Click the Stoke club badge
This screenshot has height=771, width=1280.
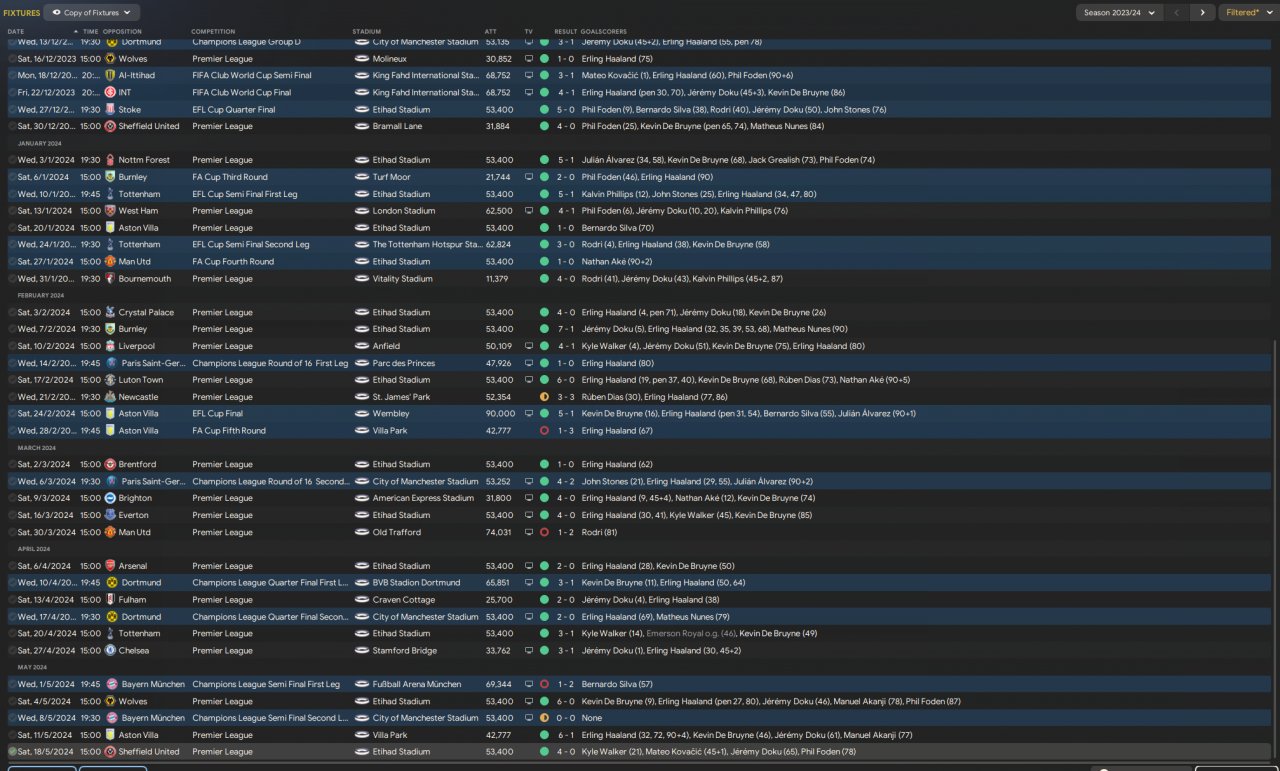coord(110,110)
